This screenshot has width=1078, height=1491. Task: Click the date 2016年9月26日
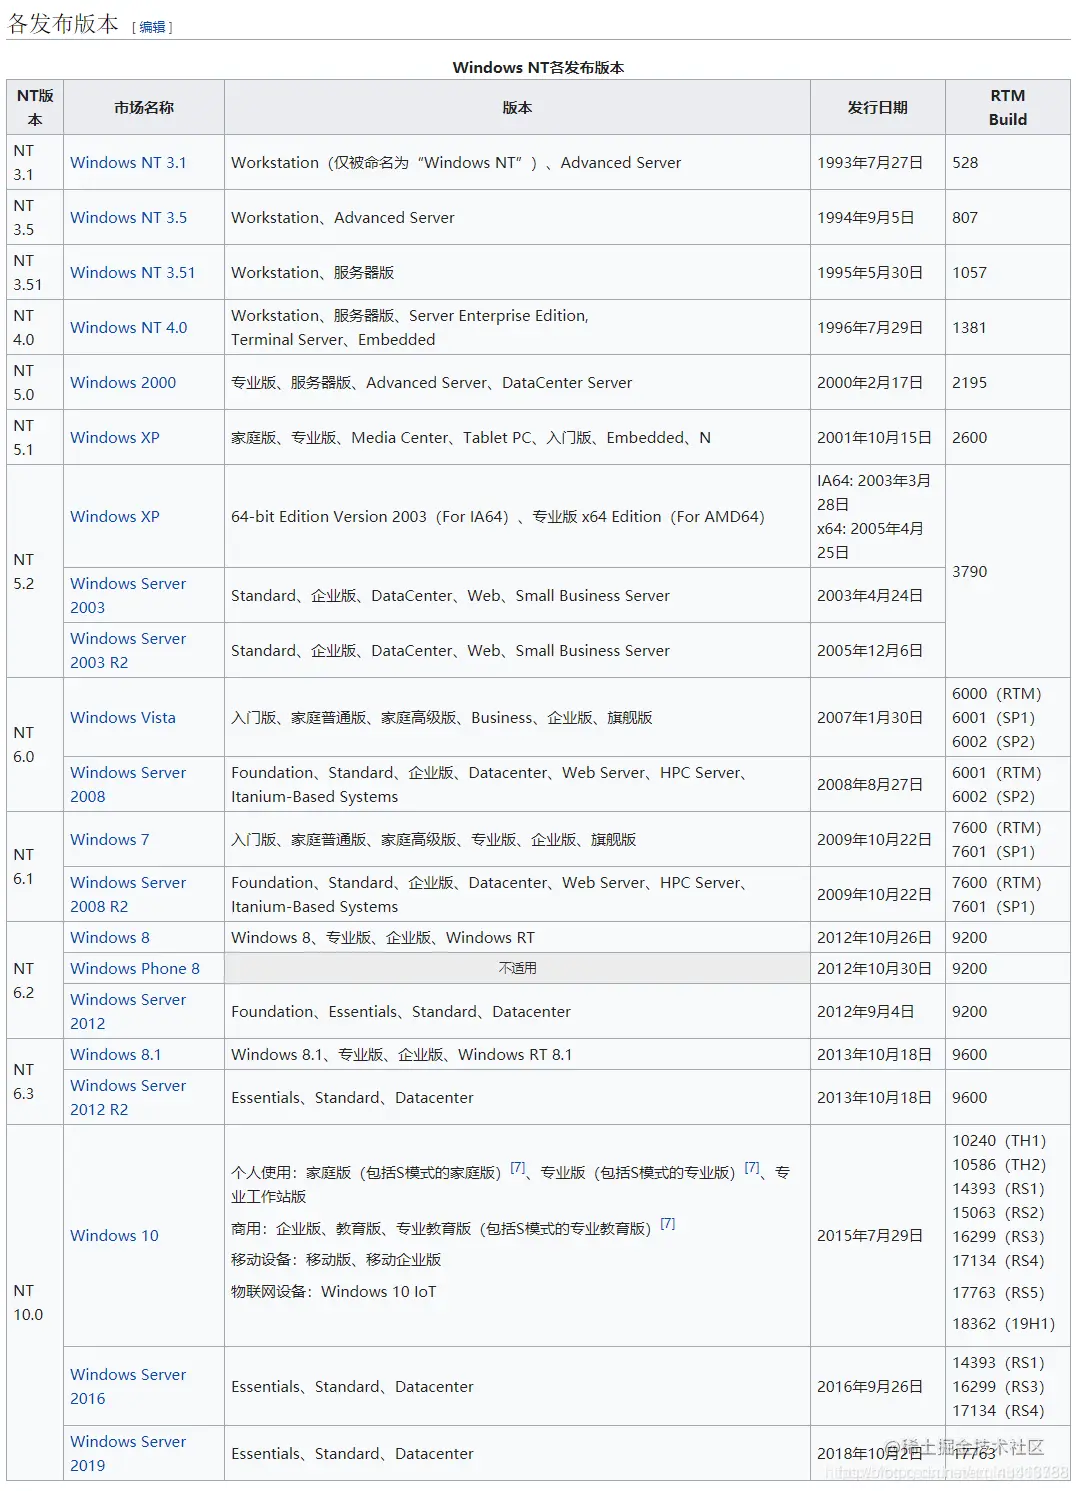click(870, 1386)
